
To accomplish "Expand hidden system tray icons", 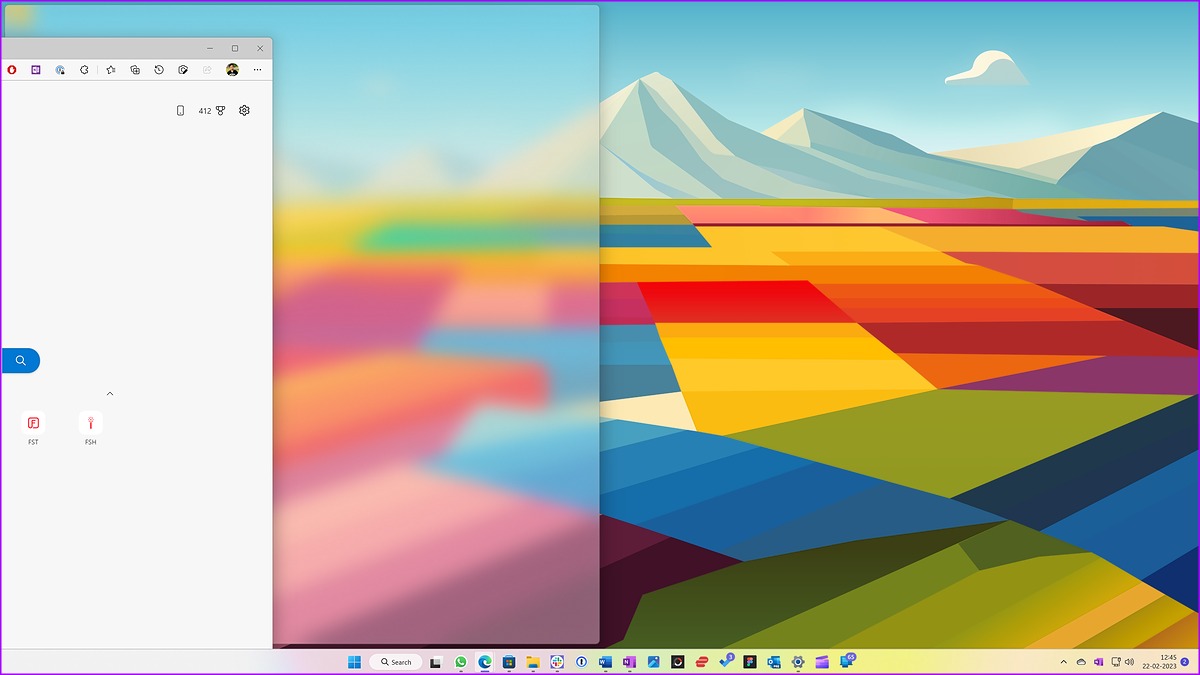I will pyautogui.click(x=1063, y=662).
